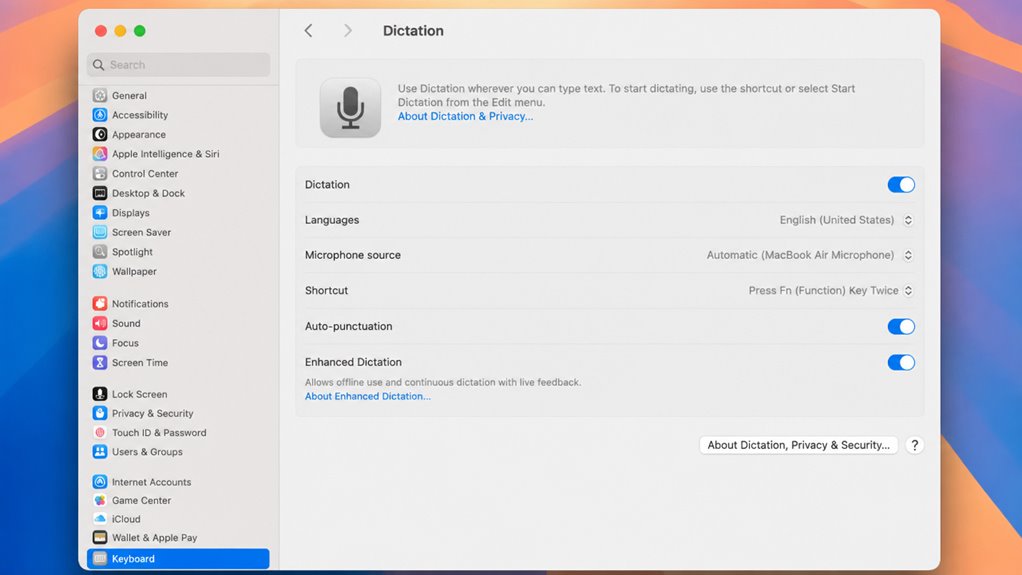Open About Enhanced Dictation link
The height and width of the screenshot is (575, 1022).
point(368,396)
